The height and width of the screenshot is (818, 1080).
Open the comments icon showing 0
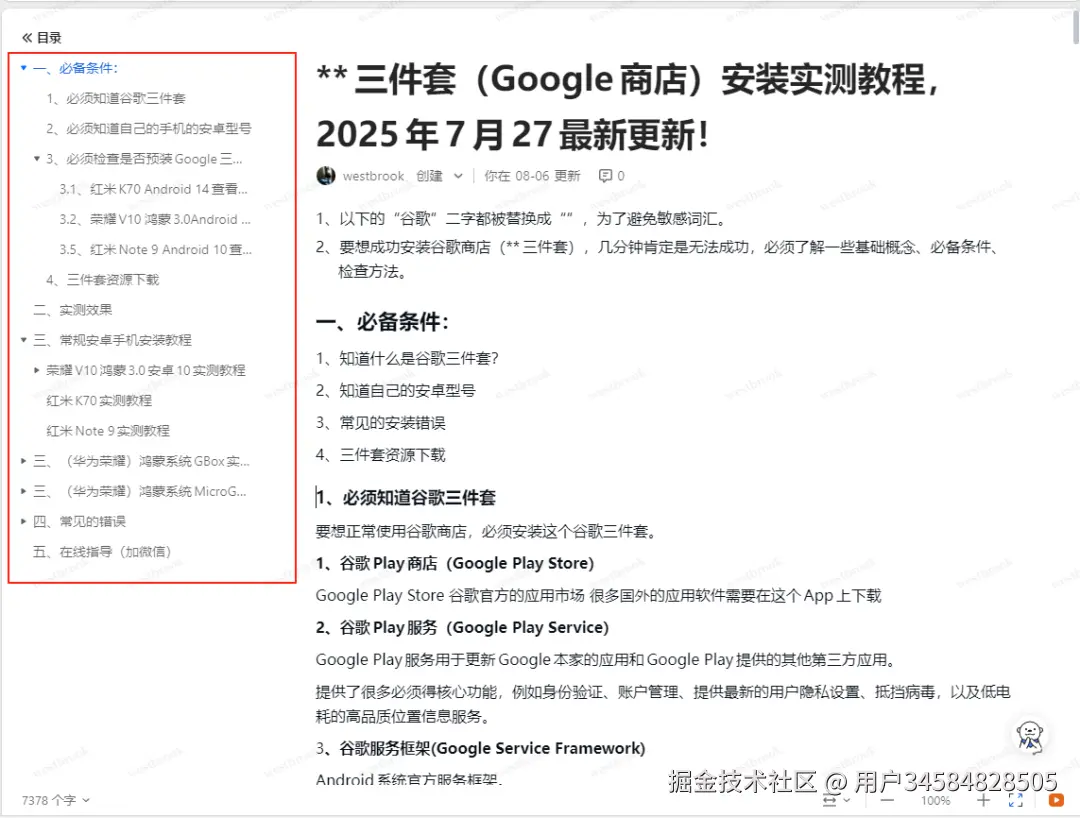pos(605,176)
